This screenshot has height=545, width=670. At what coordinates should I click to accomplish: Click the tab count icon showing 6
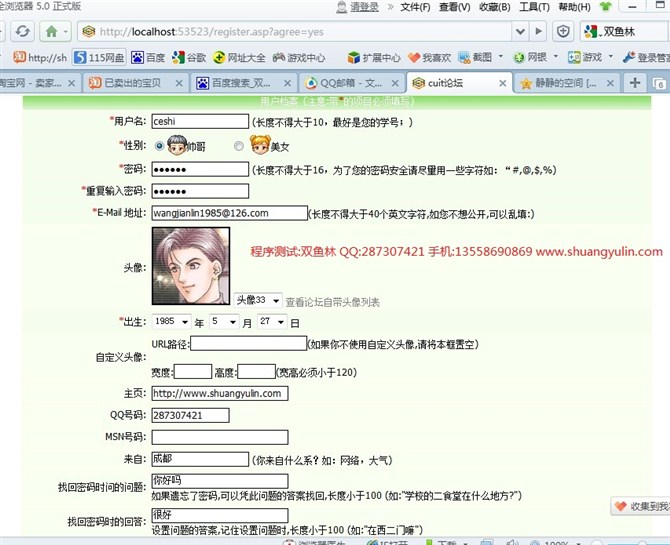[x=658, y=83]
